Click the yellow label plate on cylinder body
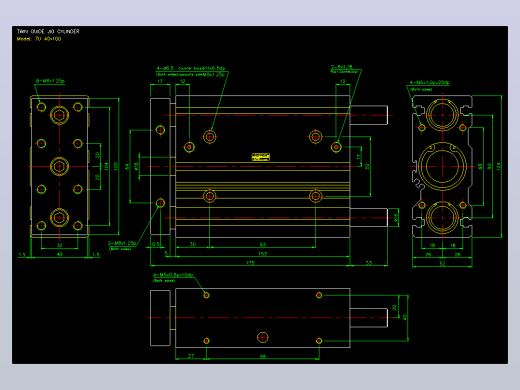520x390 pixels. 261,157
